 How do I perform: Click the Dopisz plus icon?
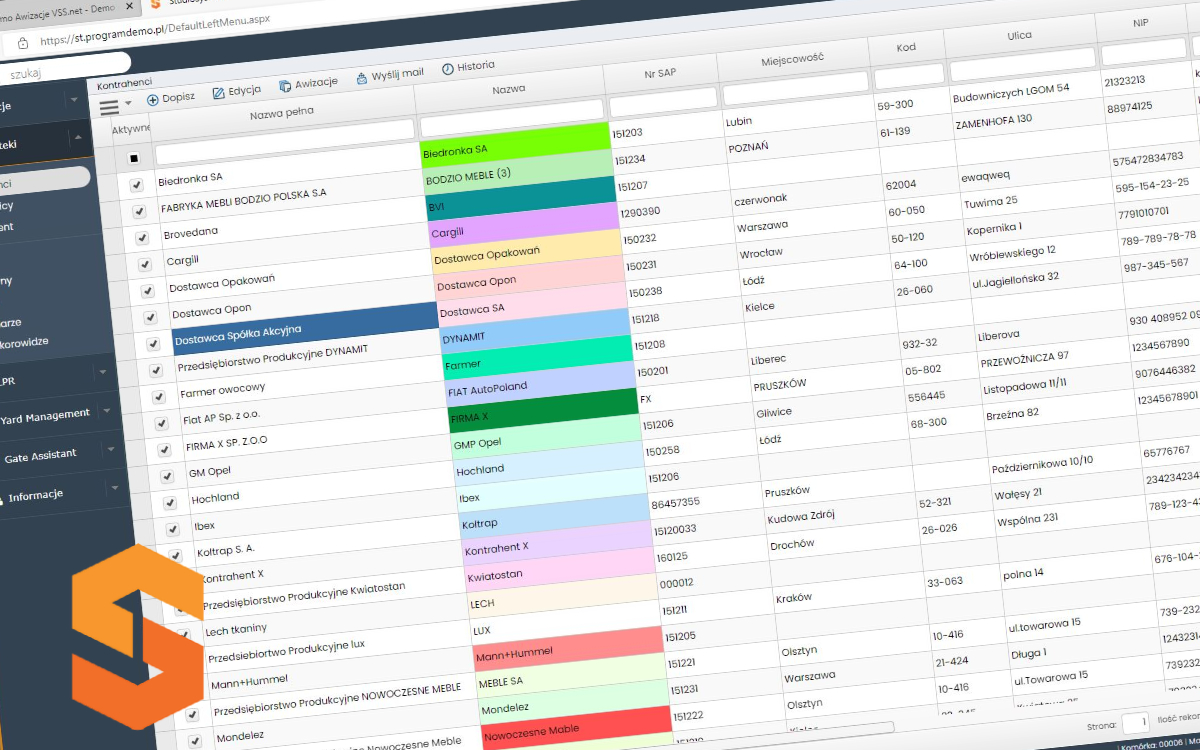(x=153, y=99)
